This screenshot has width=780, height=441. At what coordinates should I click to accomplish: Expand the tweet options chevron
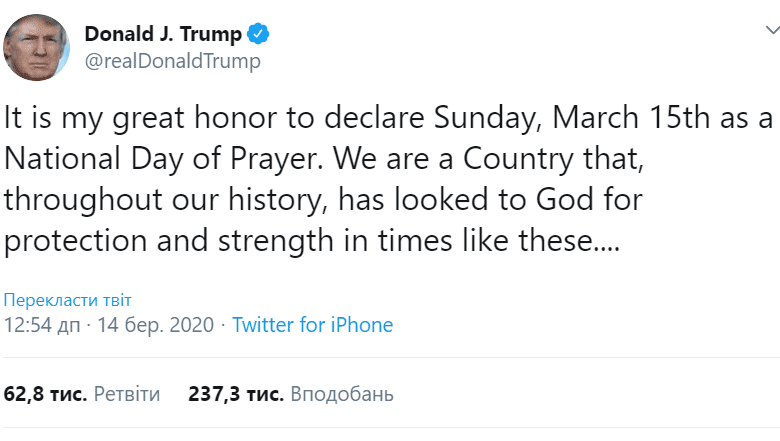point(770,32)
